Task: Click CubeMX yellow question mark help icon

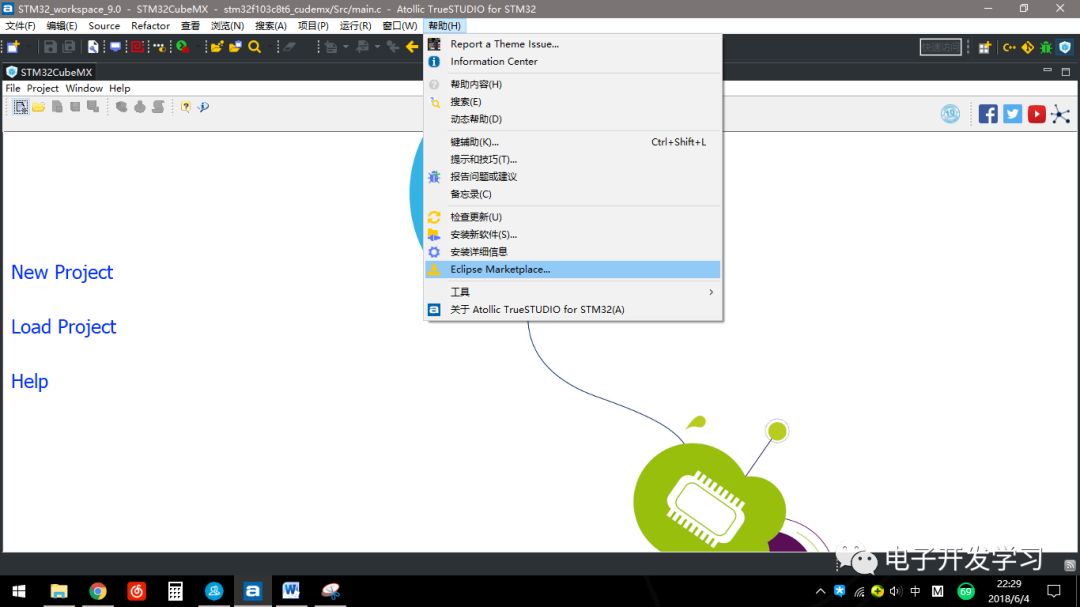Action: point(185,107)
